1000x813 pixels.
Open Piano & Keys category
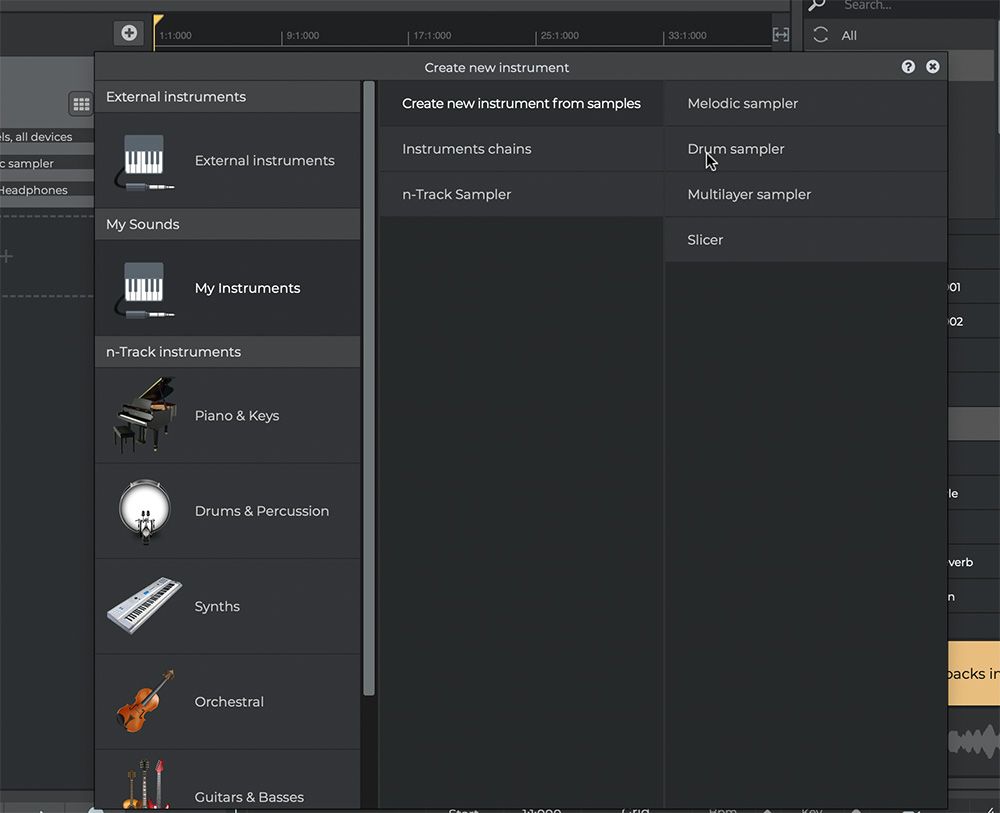(x=228, y=415)
